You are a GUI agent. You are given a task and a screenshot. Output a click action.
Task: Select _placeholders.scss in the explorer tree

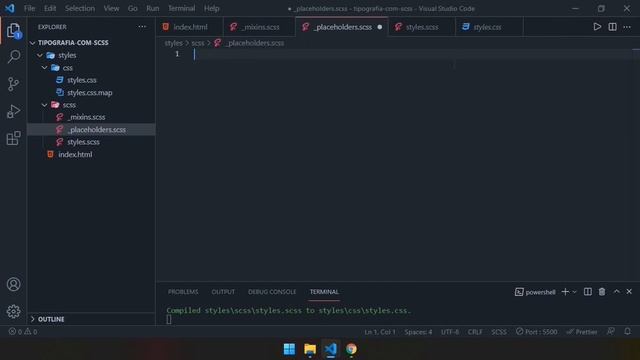tap(91, 129)
